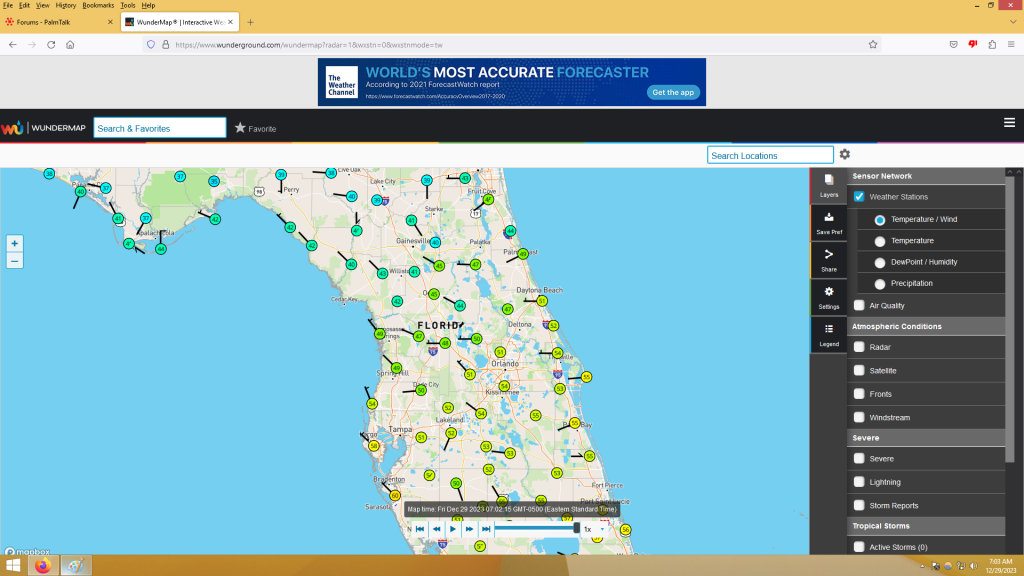Enable the Fronts layer checkbox
This screenshot has height=576, width=1024.
pos(859,394)
